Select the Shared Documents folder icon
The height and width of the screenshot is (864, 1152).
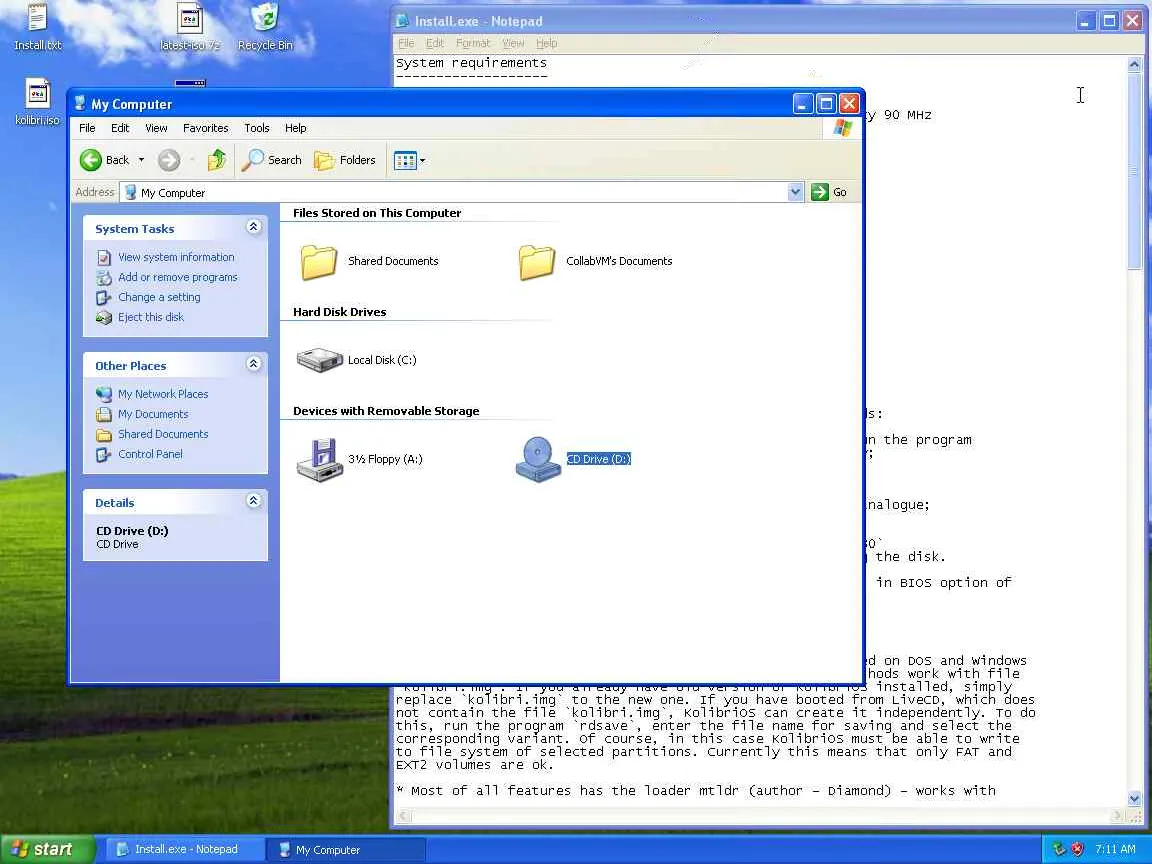coord(319,262)
